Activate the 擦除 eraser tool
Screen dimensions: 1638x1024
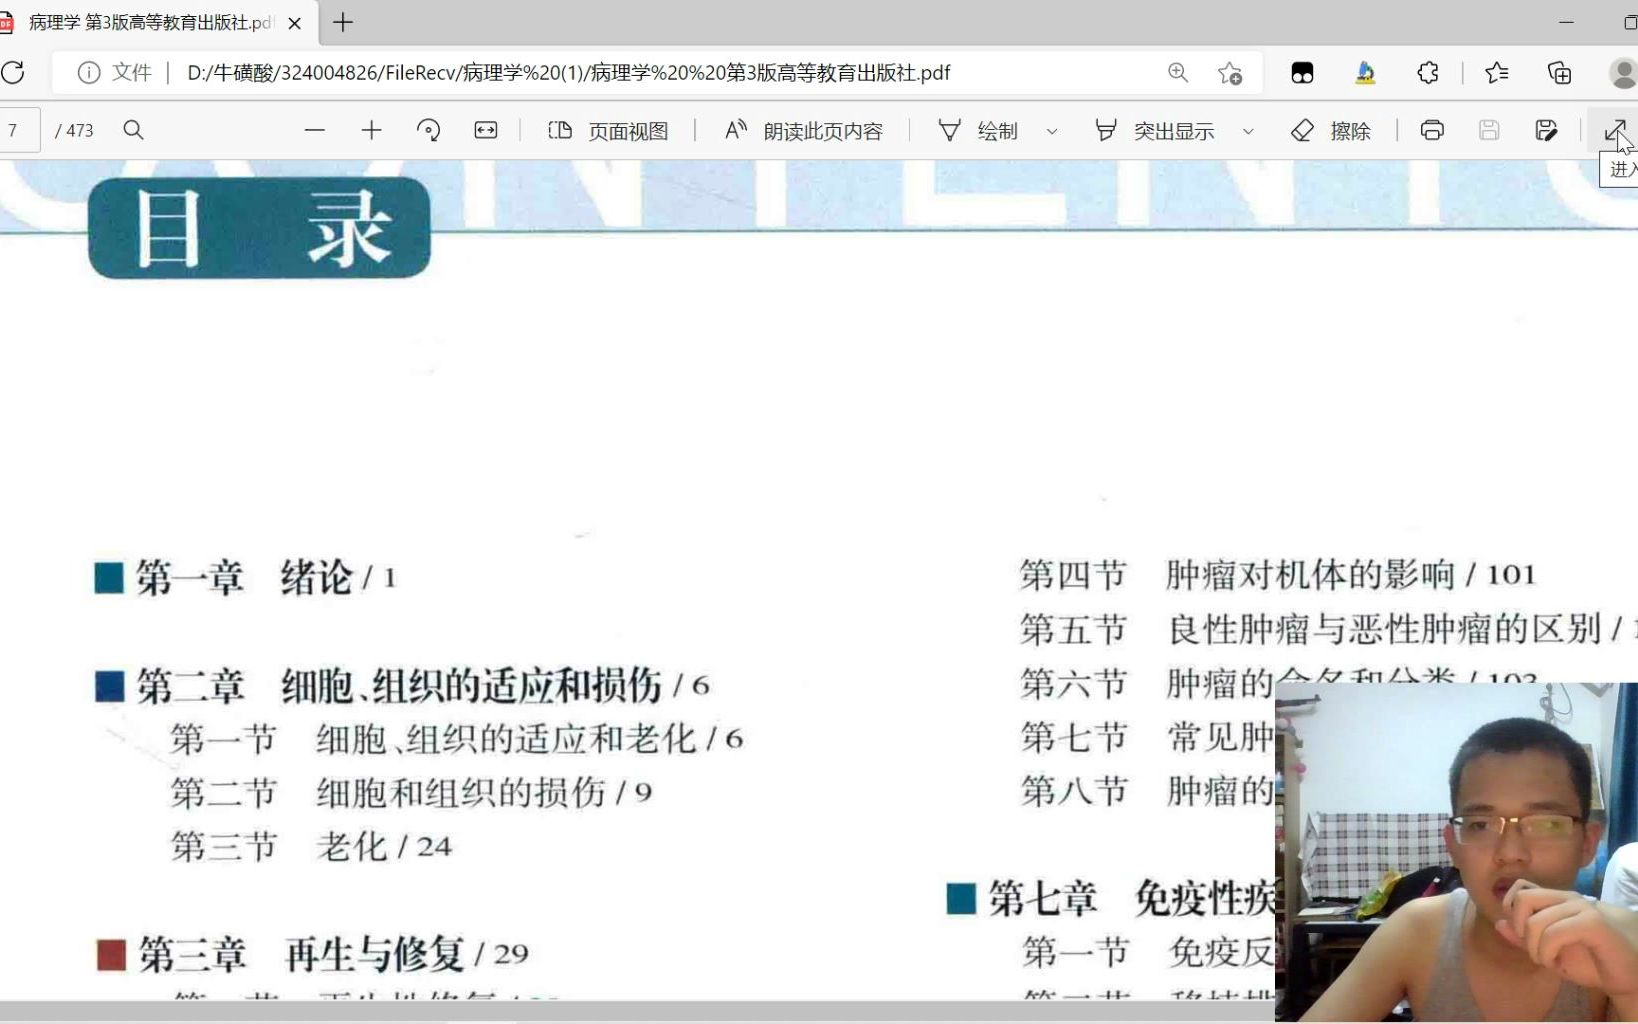point(1331,130)
